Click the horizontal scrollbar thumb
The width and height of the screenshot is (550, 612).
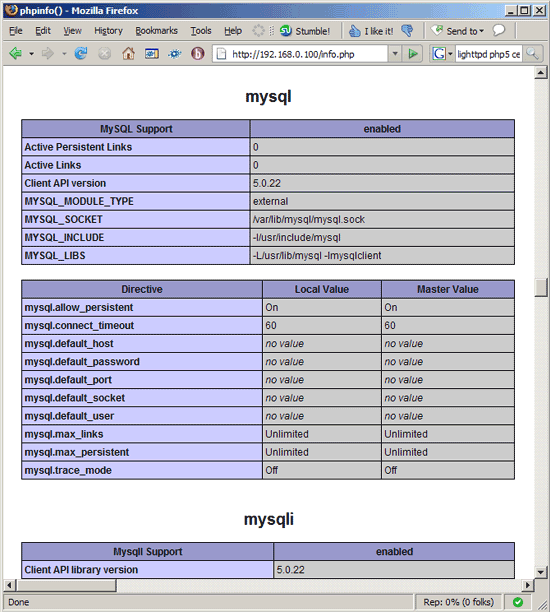[66, 585]
